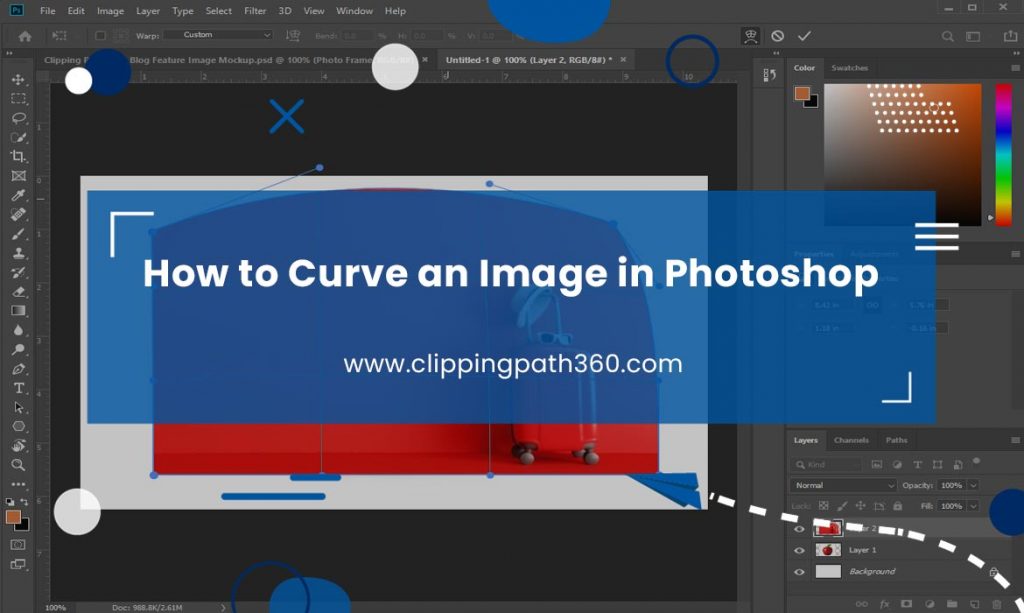This screenshot has width=1024, height=613.
Task: Select the Clone Stamp tool
Action: (x=18, y=253)
